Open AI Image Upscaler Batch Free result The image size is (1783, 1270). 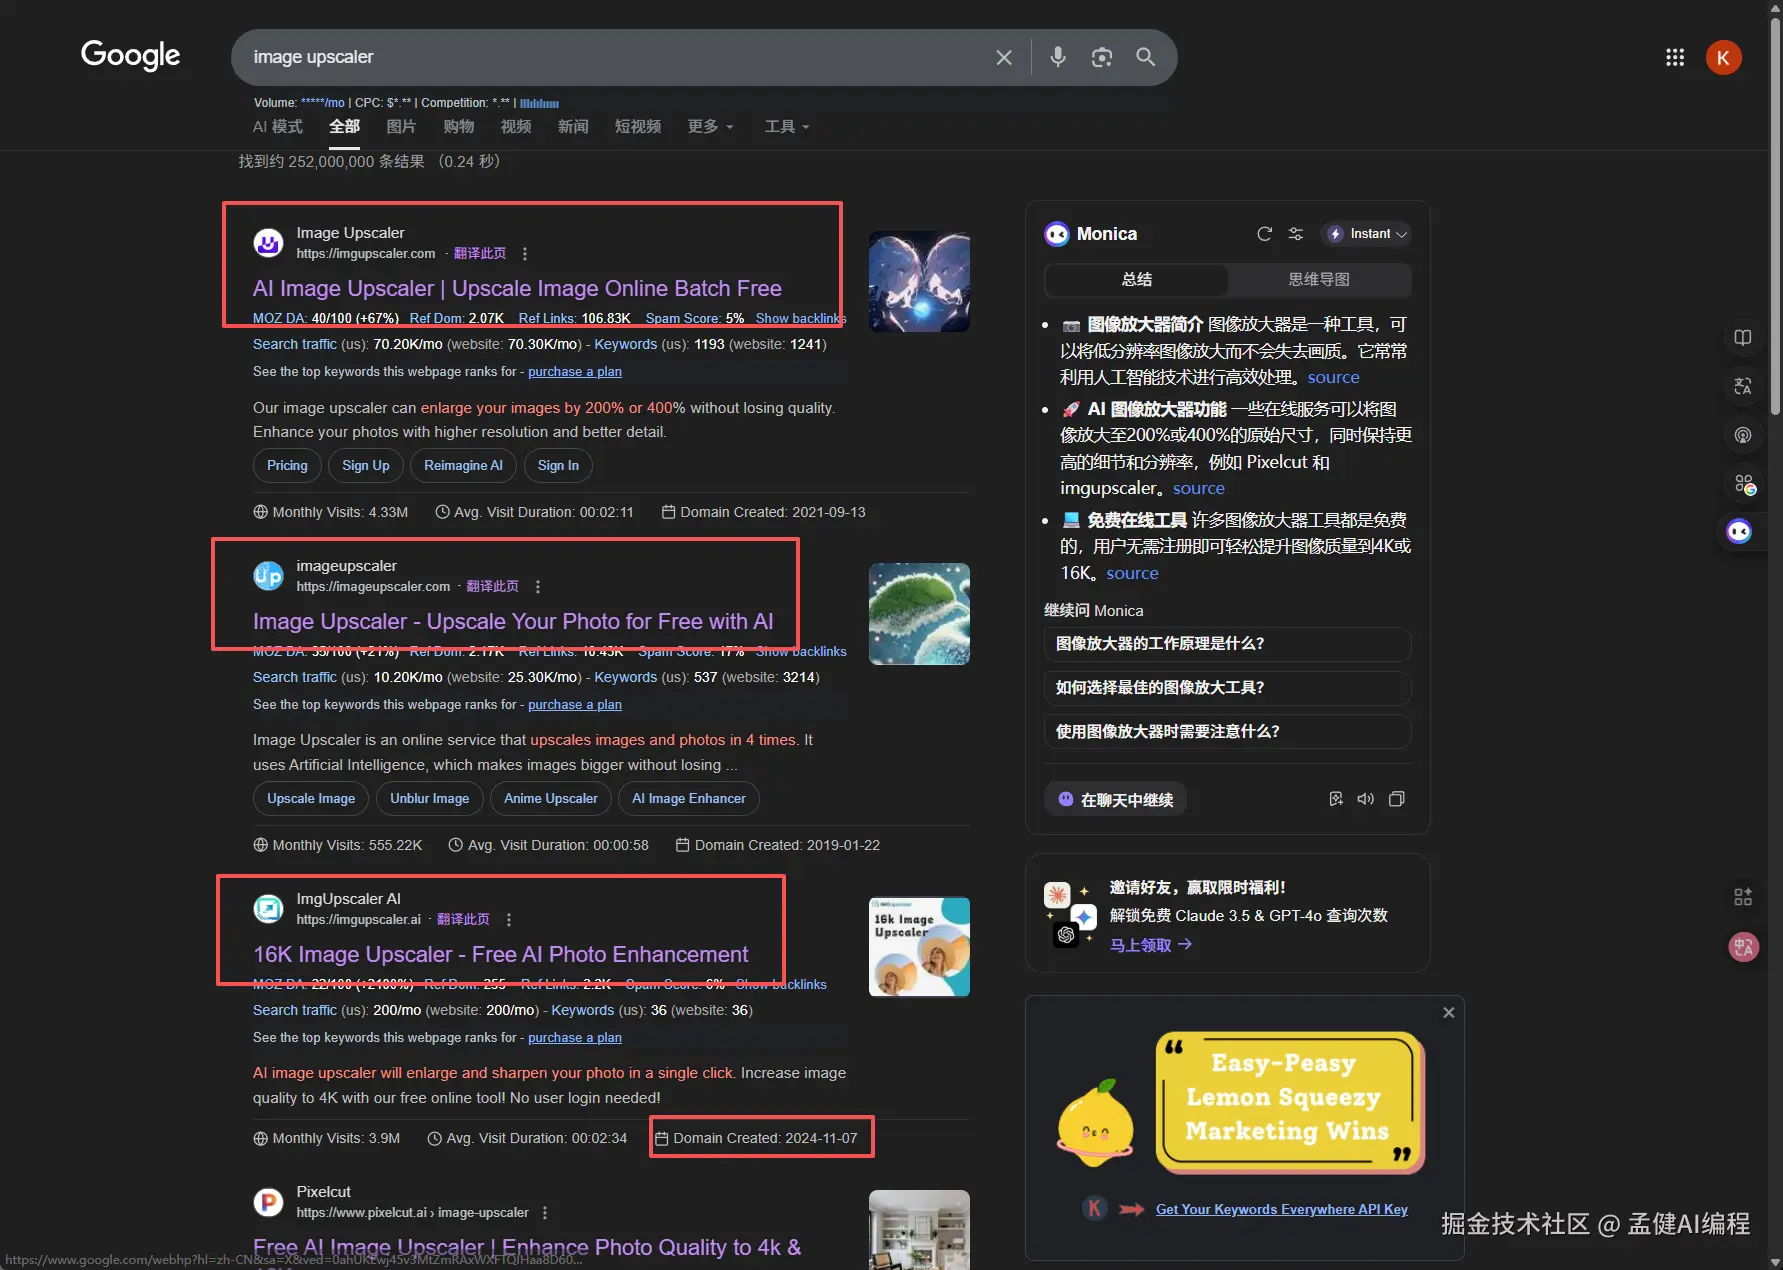tap(517, 289)
